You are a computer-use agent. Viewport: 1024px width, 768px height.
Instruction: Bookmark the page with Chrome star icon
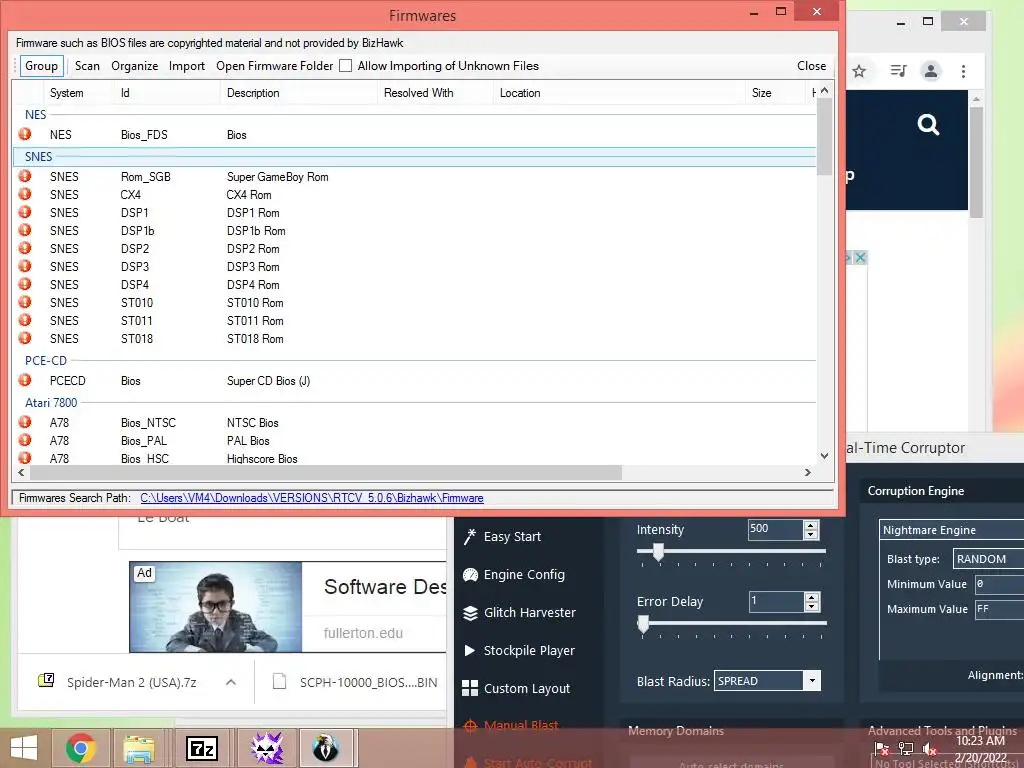coord(859,71)
